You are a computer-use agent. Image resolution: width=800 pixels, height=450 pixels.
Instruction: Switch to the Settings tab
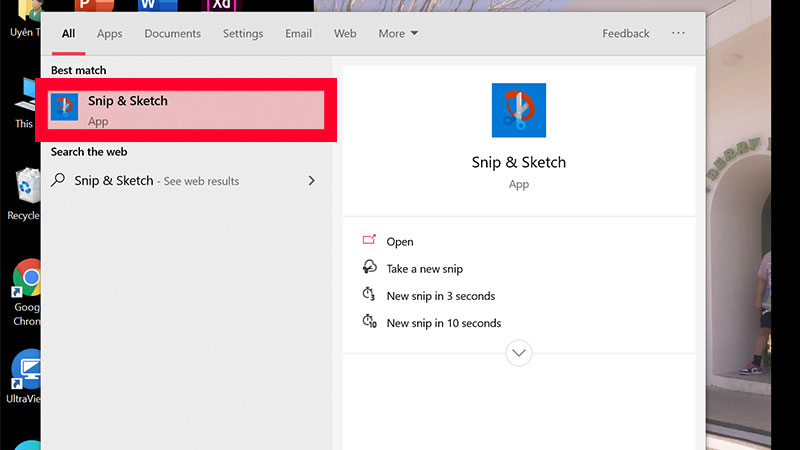tap(243, 33)
